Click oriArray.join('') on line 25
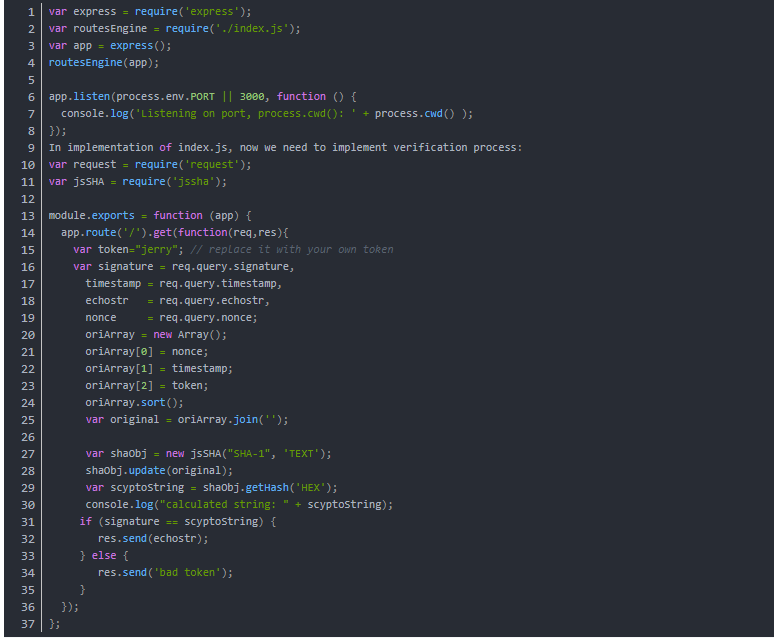This screenshot has width=777, height=643. [x=230, y=420]
